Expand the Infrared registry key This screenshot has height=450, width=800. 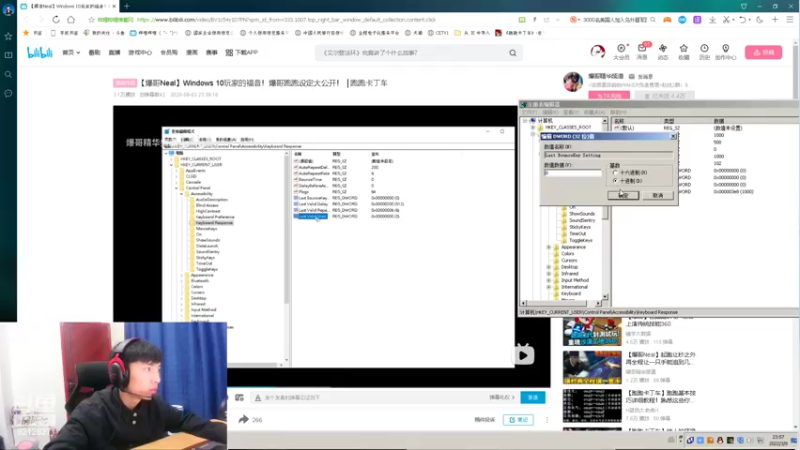click(x=549, y=273)
